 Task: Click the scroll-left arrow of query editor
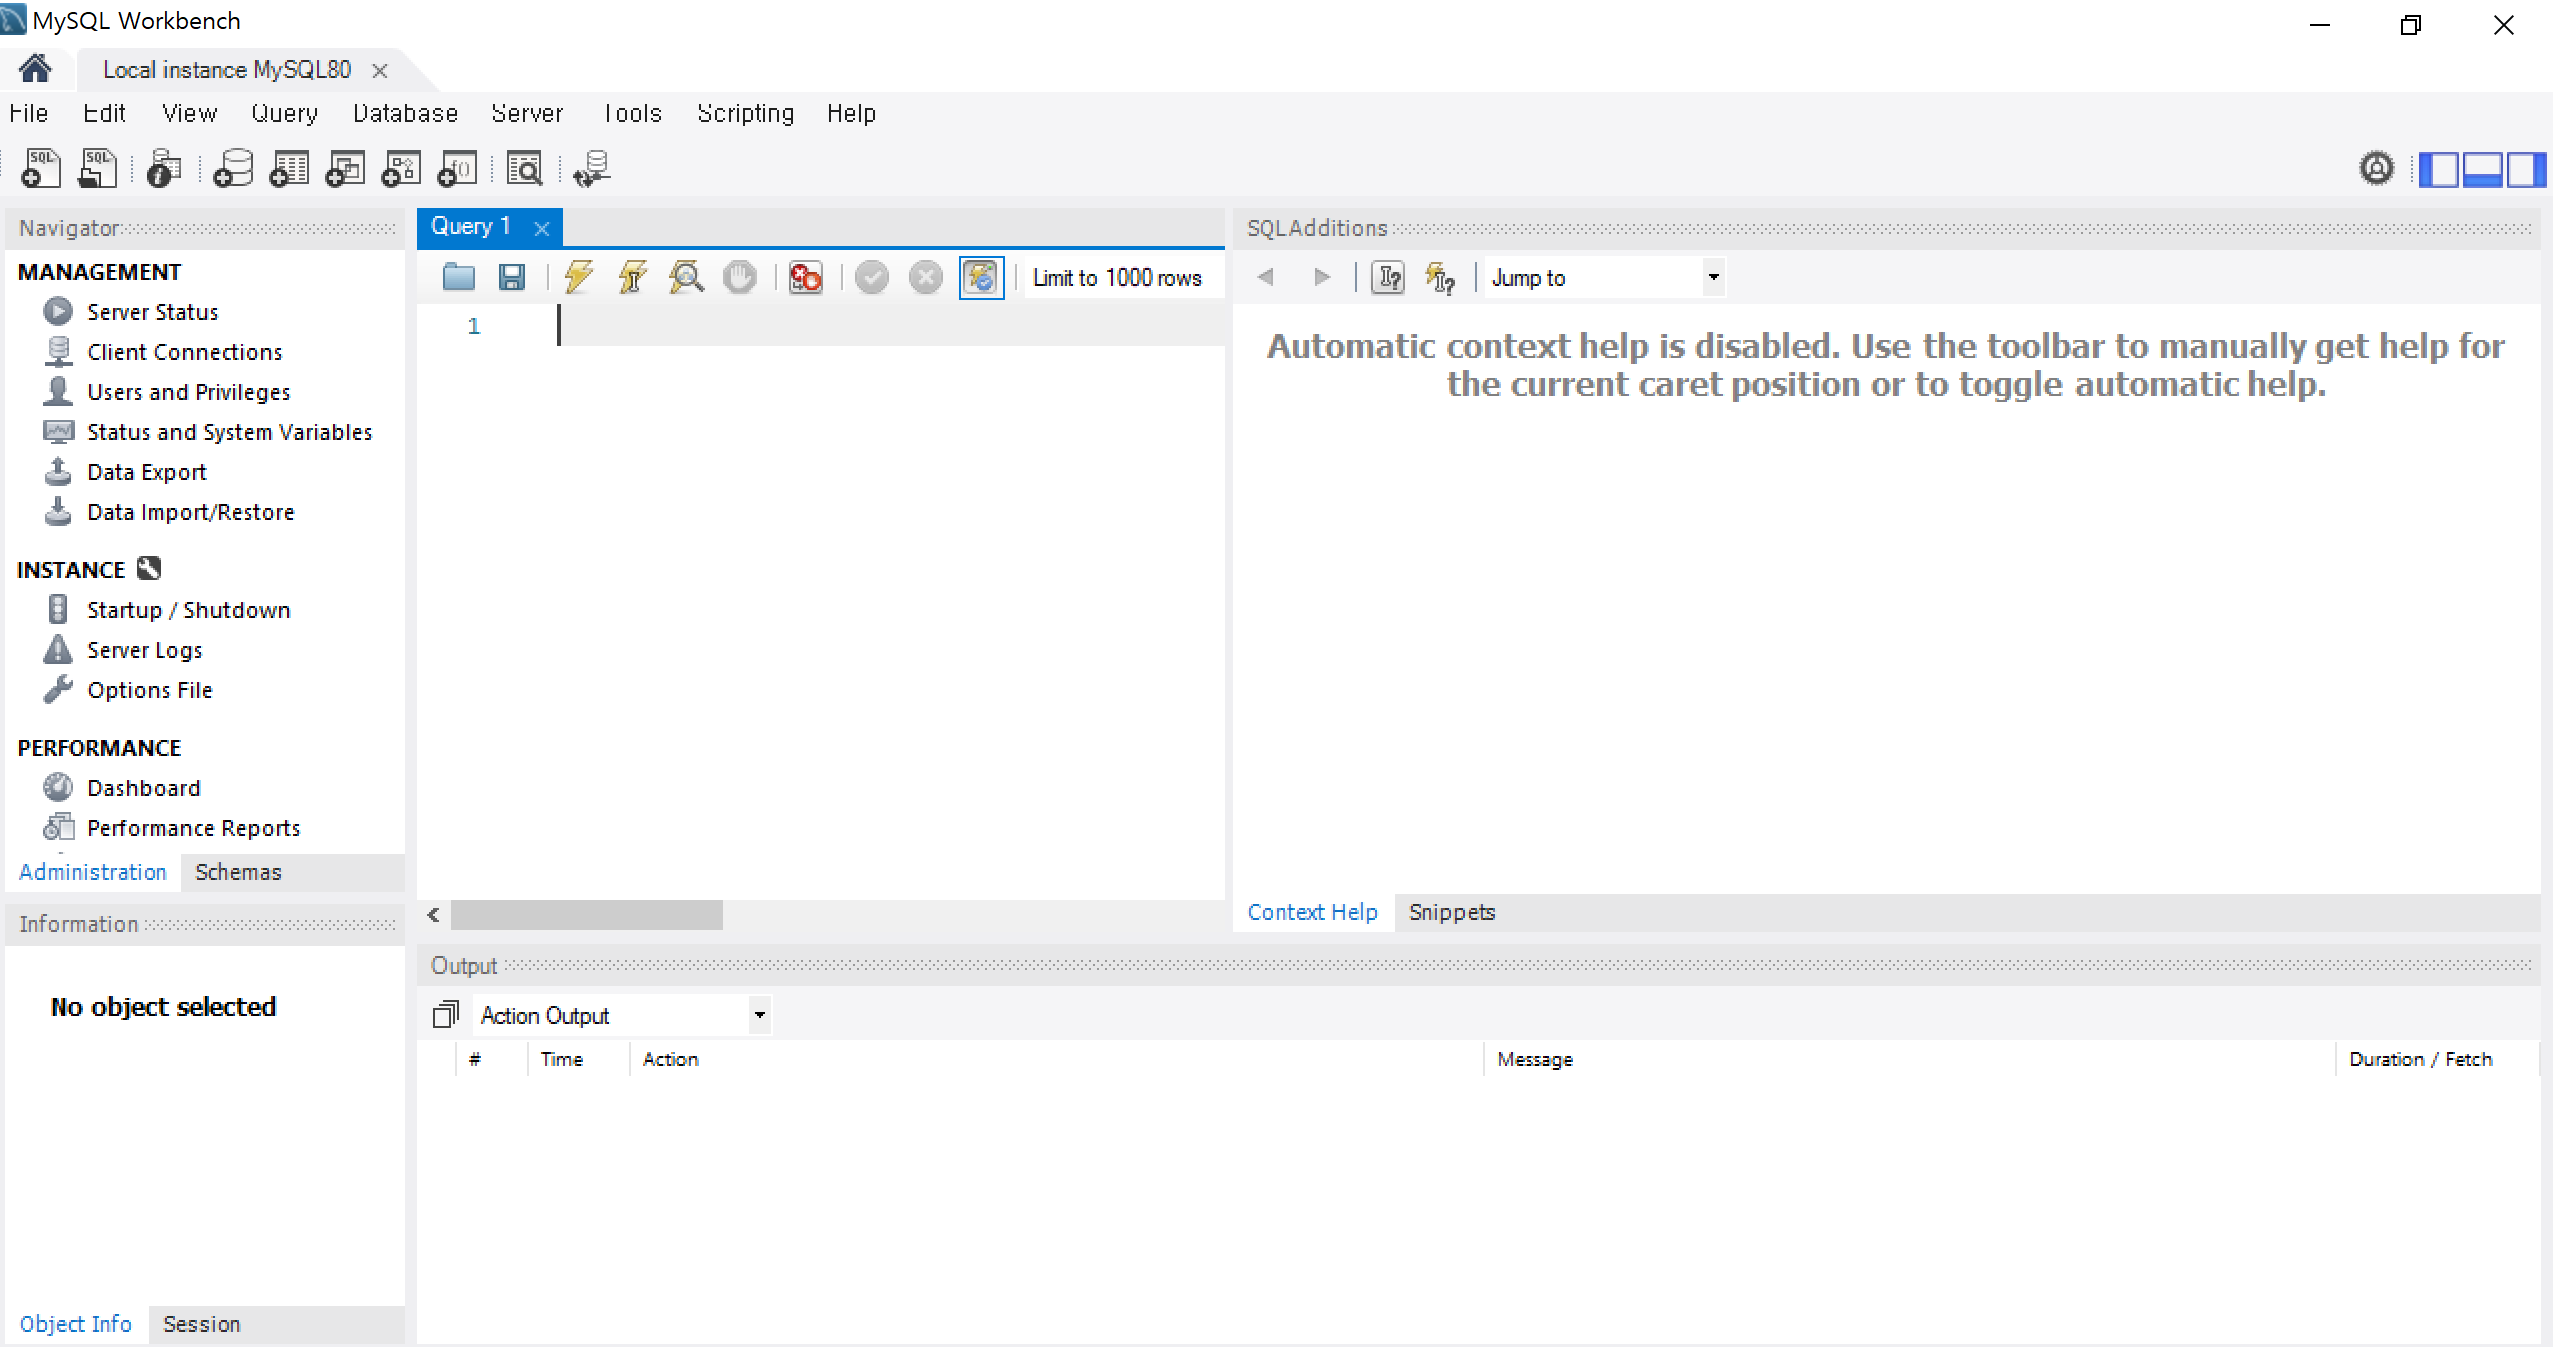click(433, 915)
